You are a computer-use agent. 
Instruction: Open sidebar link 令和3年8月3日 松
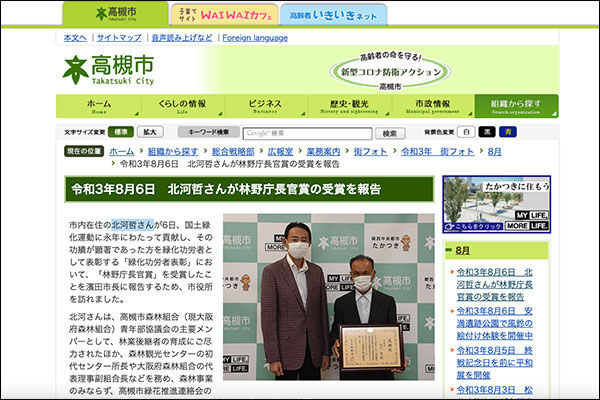[x=494, y=390]
